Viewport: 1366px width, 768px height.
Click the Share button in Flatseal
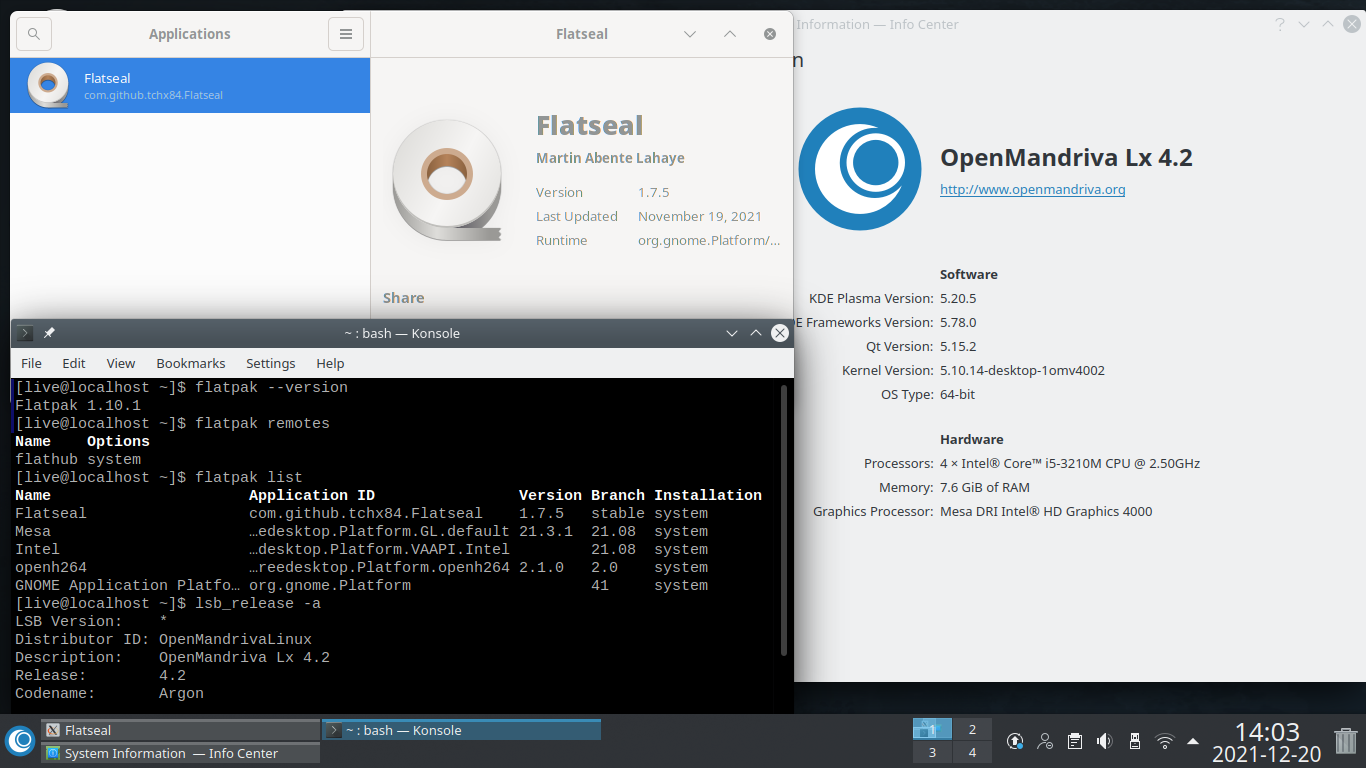click(x=402, y=297)
